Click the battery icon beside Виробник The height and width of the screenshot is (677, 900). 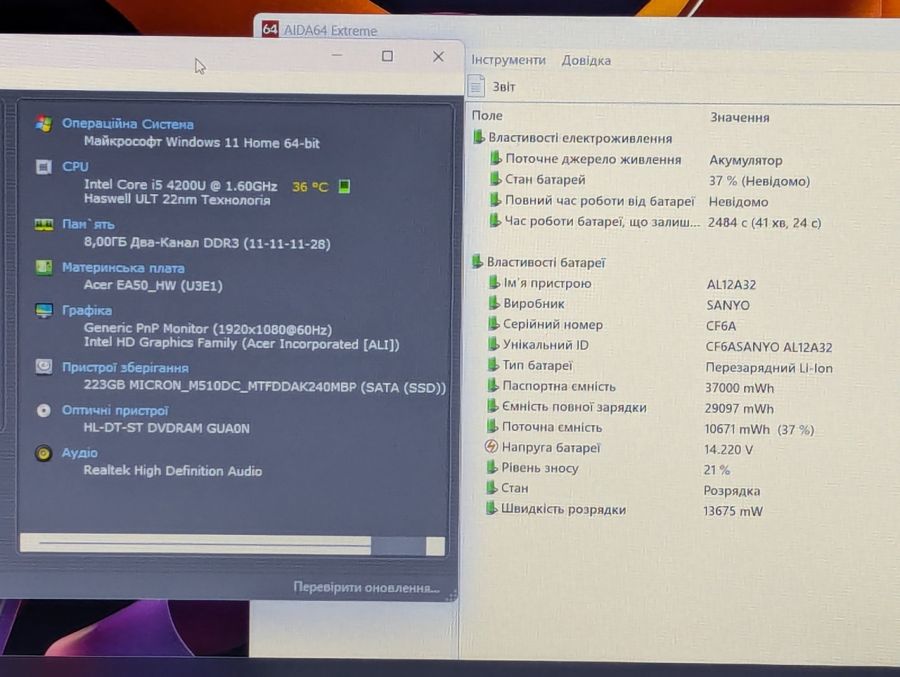[x=494, y=303]
